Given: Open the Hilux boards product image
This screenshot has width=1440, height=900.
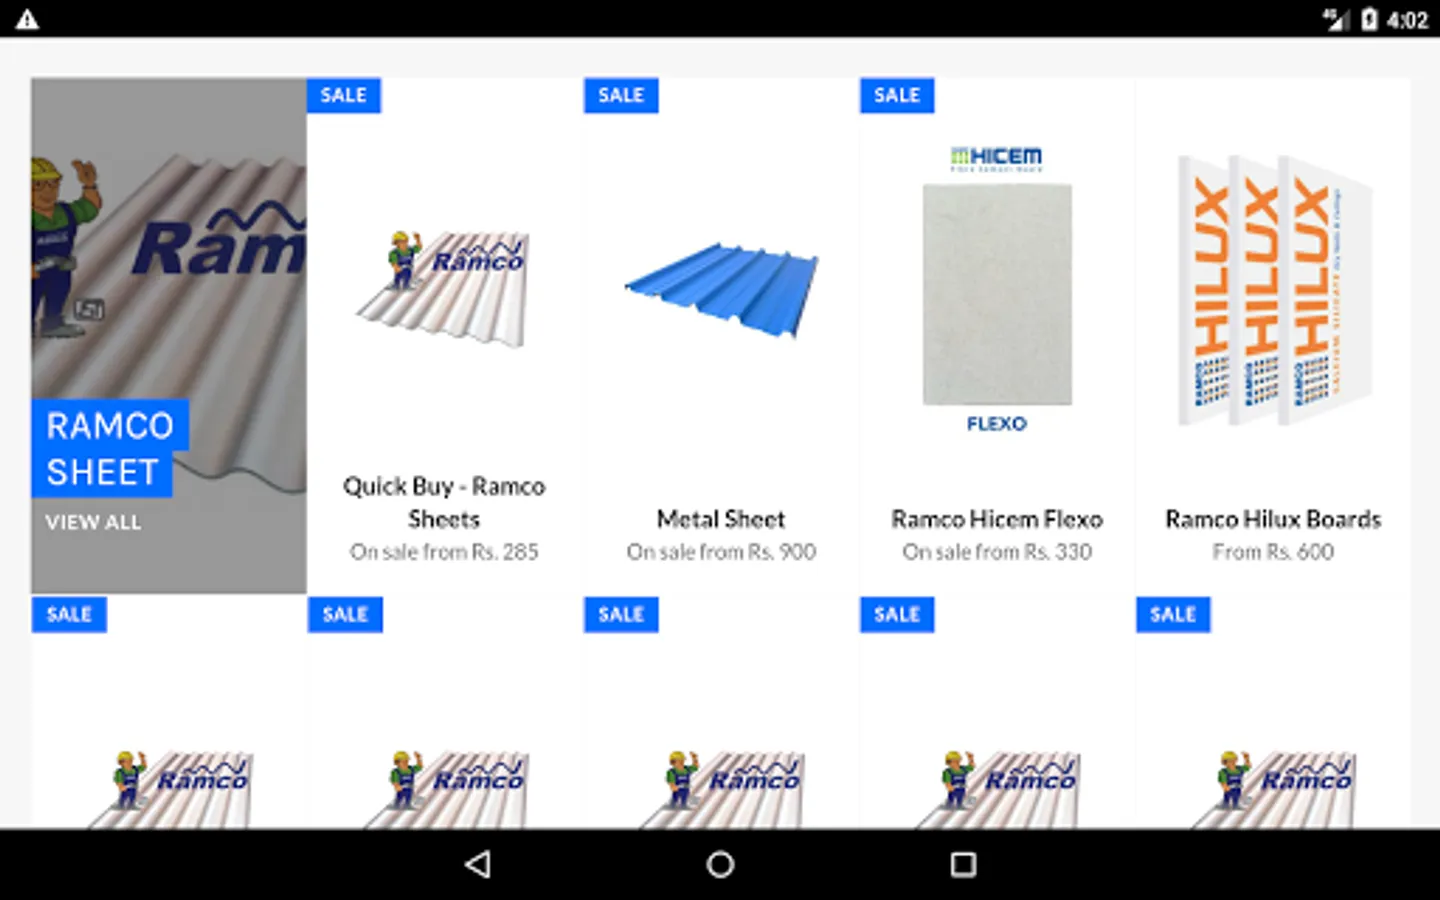Looking at the screenshot, I should [x=1273, y=290].
